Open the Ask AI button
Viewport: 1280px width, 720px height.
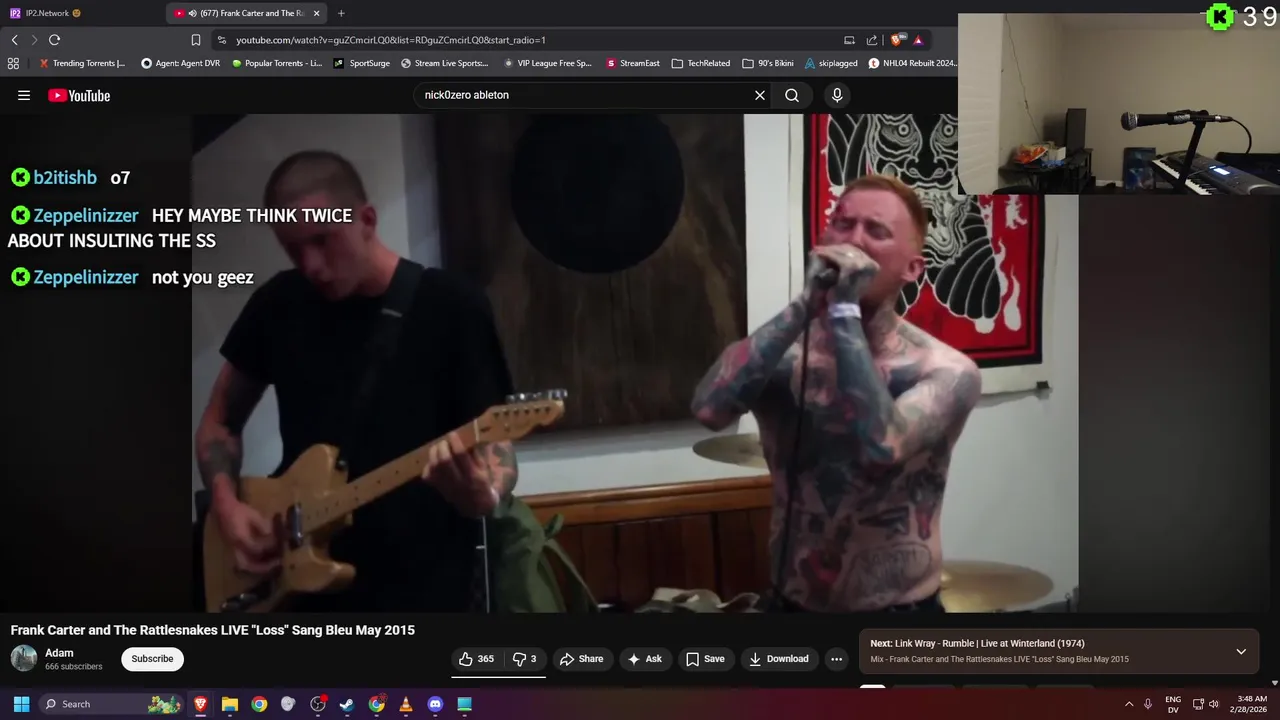click(x=644, y=659)
